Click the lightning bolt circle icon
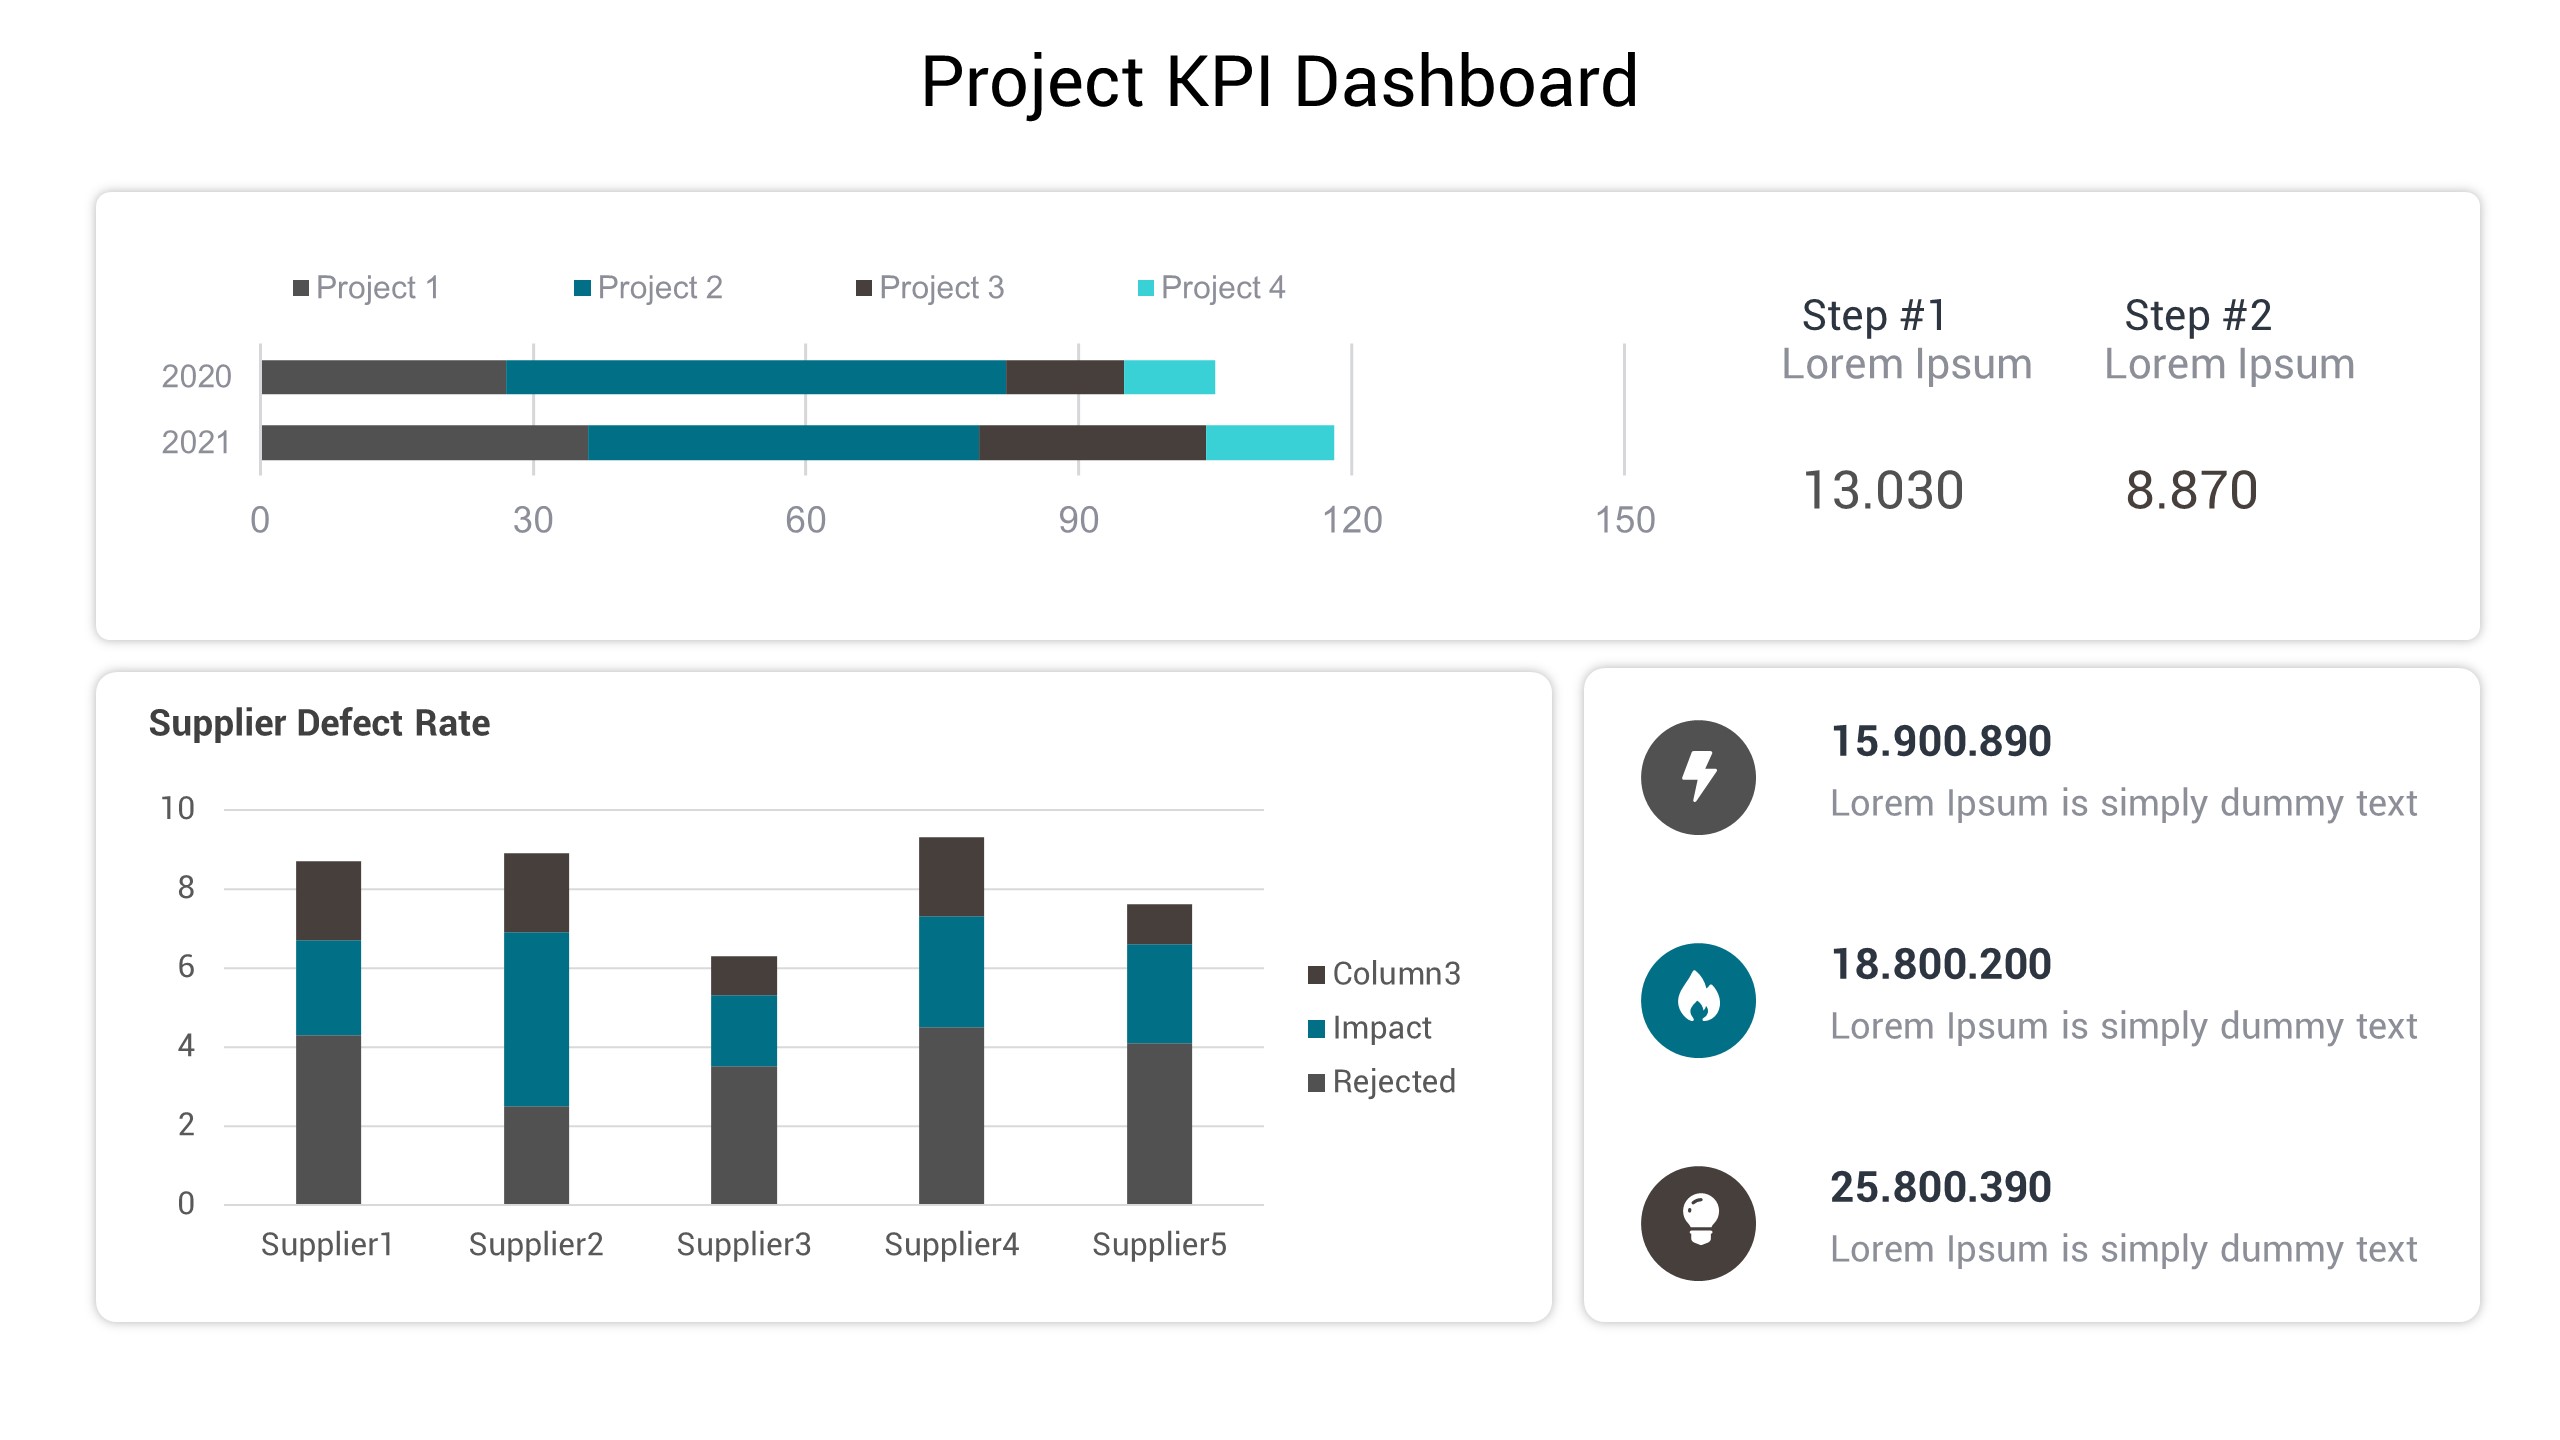 [x=1697, y=777]
